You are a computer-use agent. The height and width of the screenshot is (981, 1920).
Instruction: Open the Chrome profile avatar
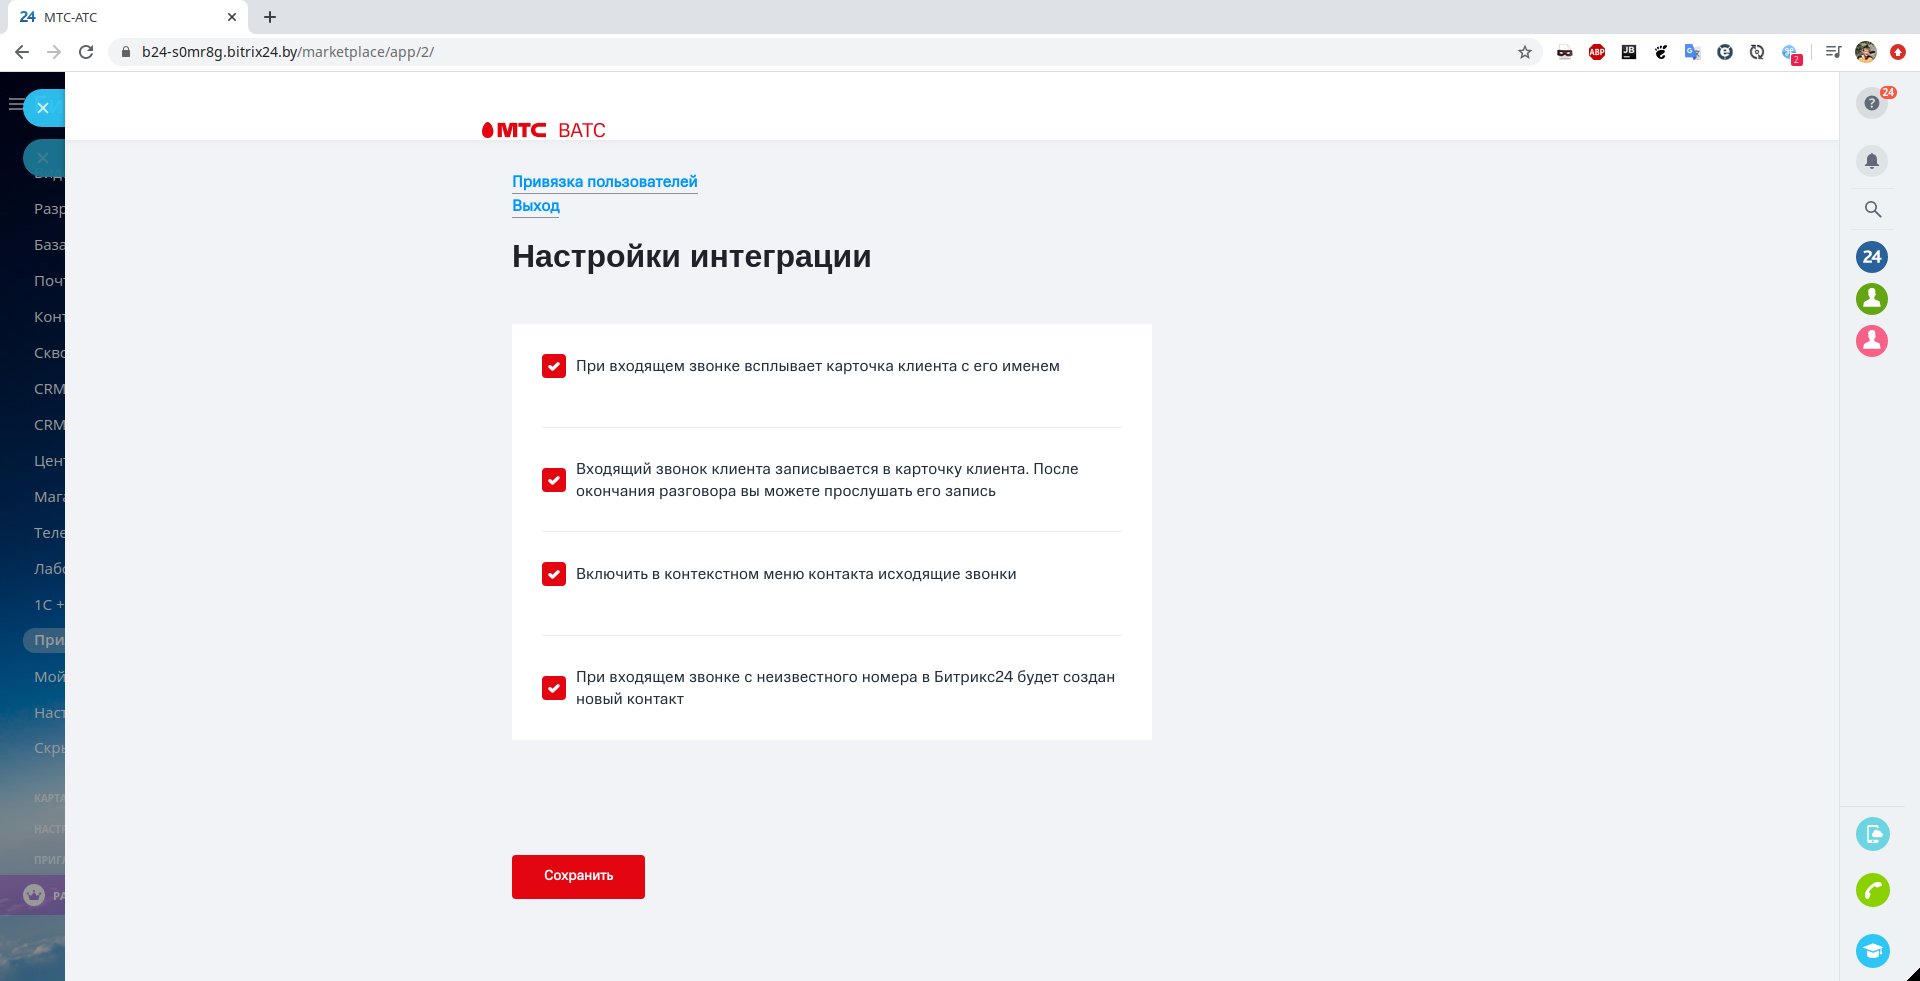point(1866,52)
